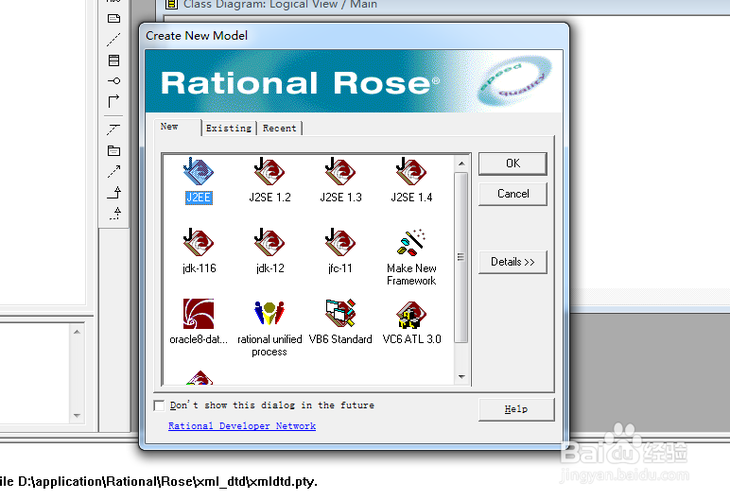The image size is (730, 500).
Task: Pick the Interface lollipop tool
Action: pyautogui.click(x=114, y=81)
